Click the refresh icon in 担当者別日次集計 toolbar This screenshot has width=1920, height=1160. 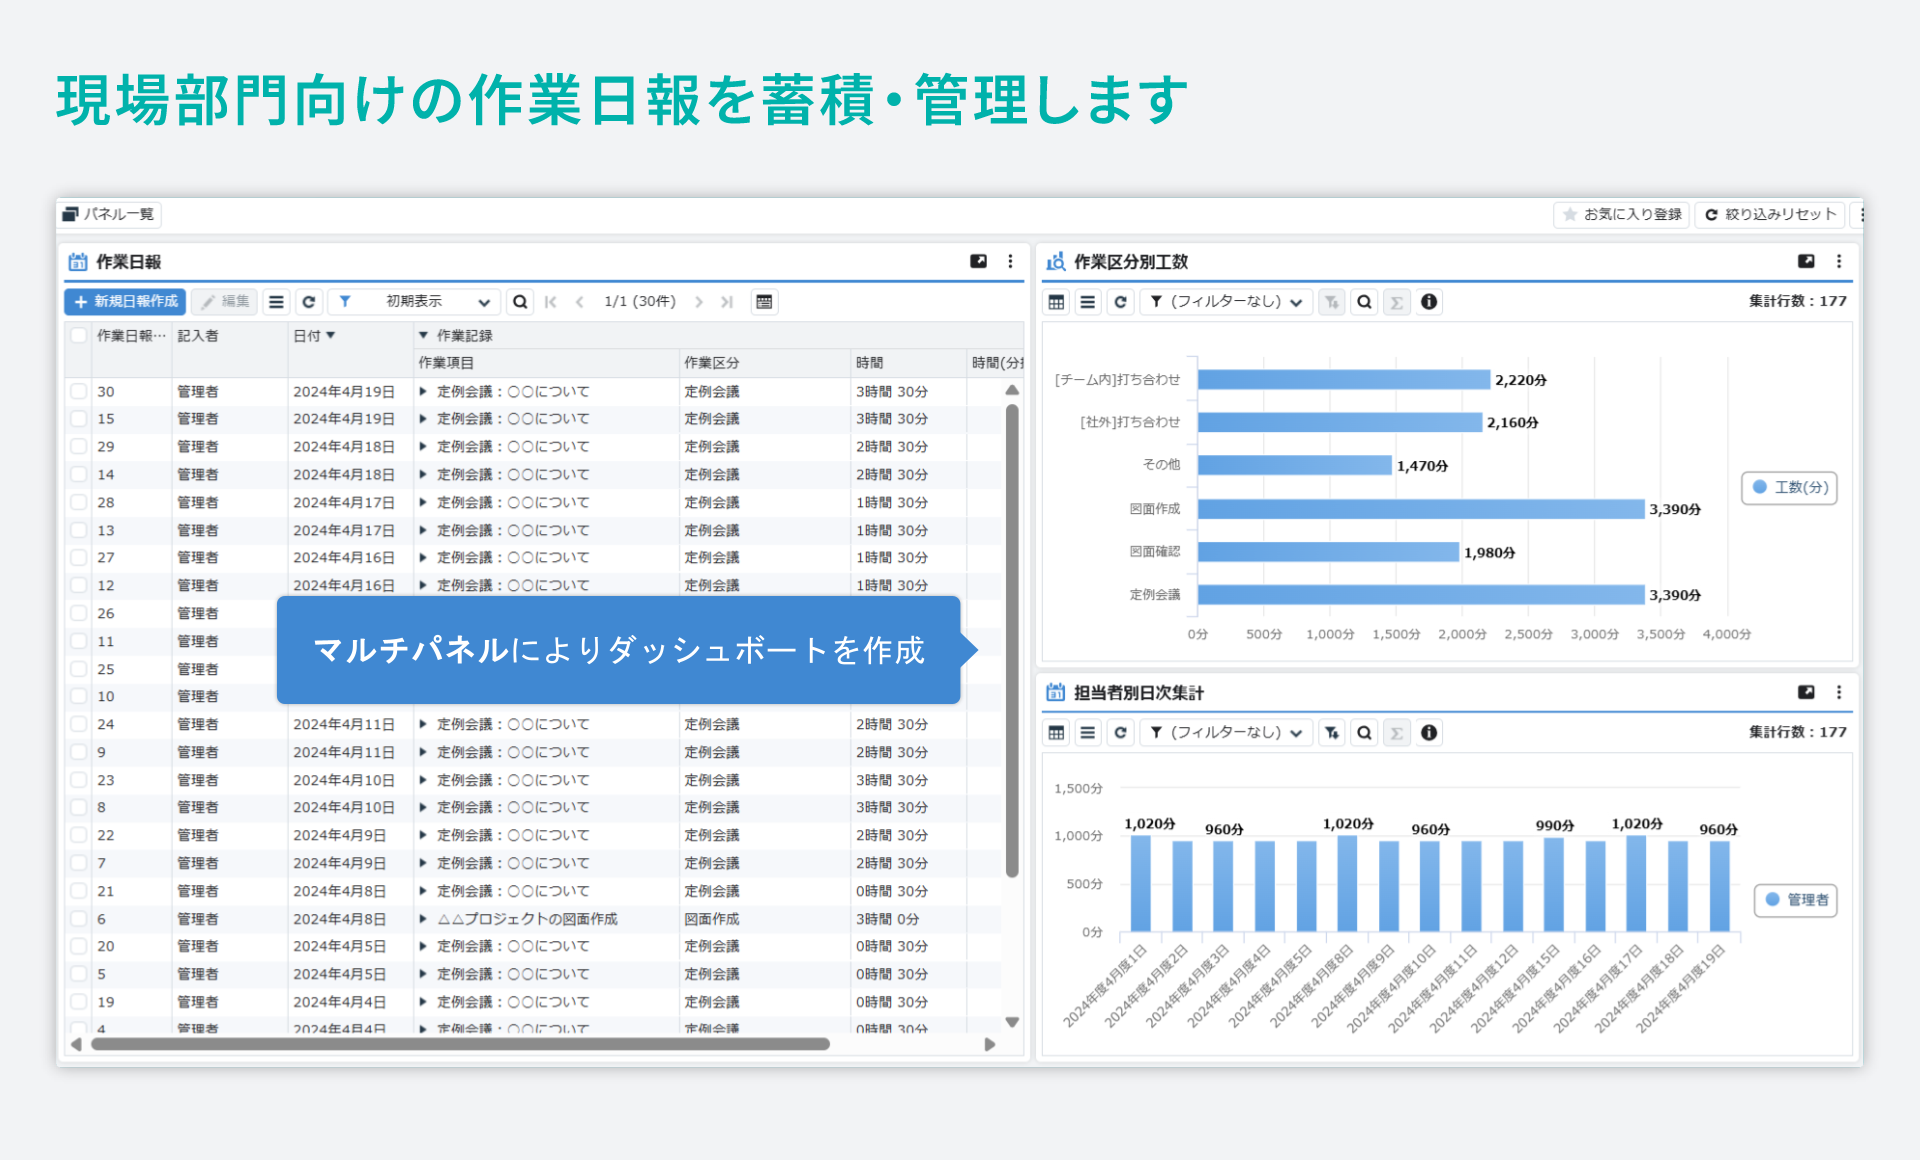click(1120, 732)
